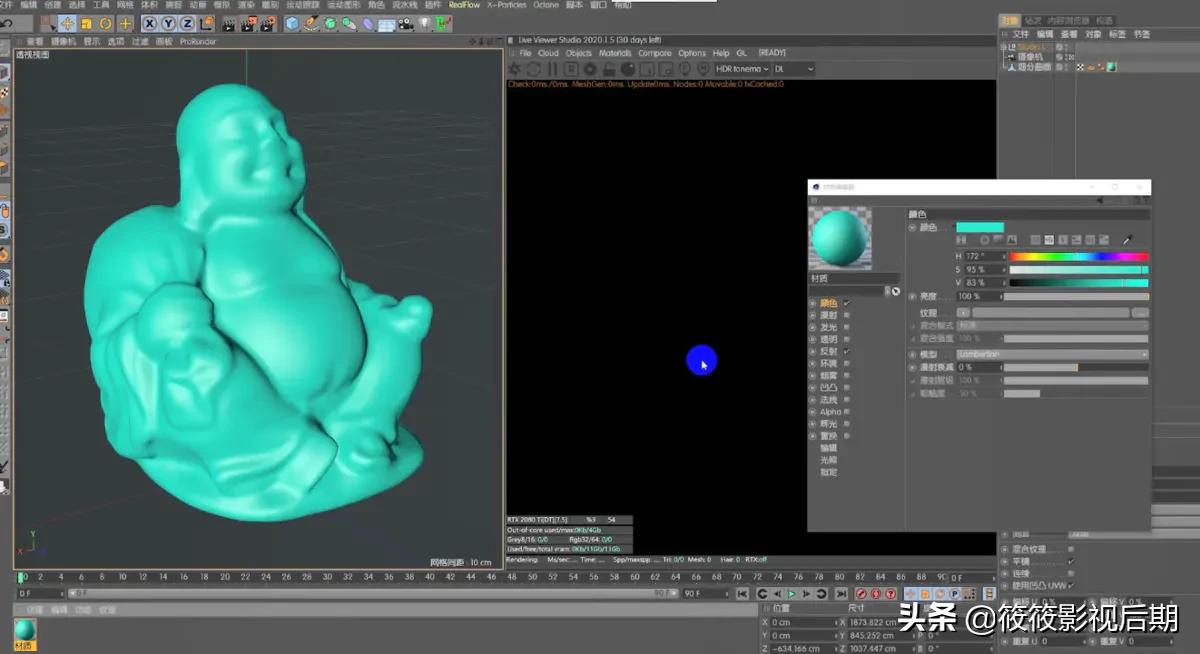The width and height of the screenshot is (1200, 654).
Task: Pick color with the eyedropper tool
Action: click(x=1127, y=240)
